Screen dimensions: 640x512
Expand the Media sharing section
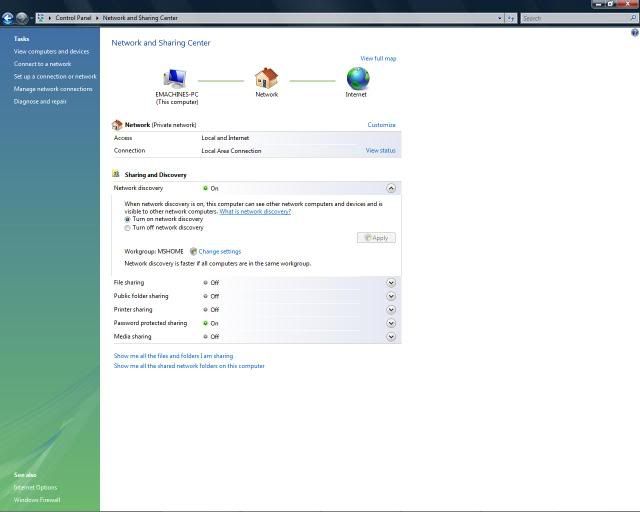[391, 337]
